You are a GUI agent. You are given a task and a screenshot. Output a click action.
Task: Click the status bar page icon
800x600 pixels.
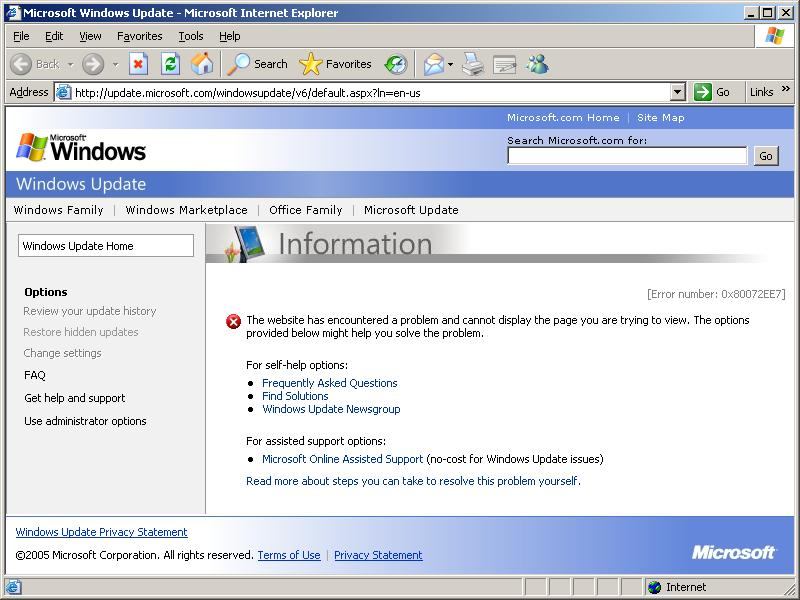pyautogui.click(x=13, y=587)
